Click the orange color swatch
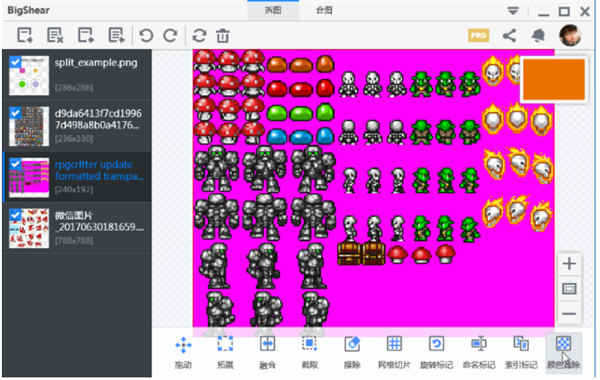Screen dimensions: 600x380 (x=554, y=80)
